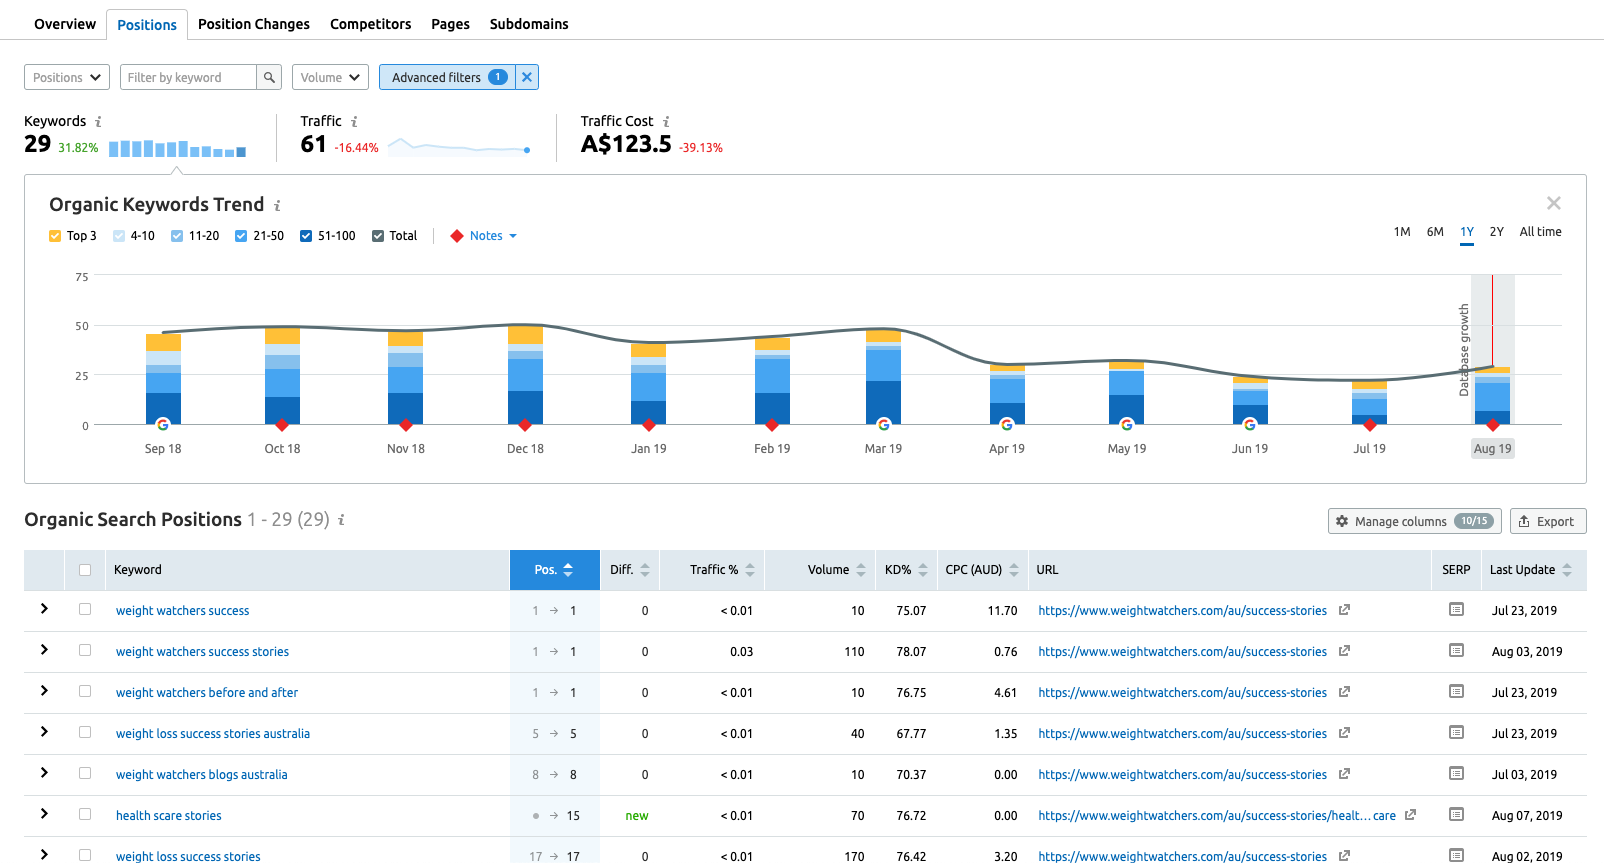Click the Export button
Image resolution: width=1604 pixels, height=863 pixels.
pyautogui.click(x=1547, y=521)
